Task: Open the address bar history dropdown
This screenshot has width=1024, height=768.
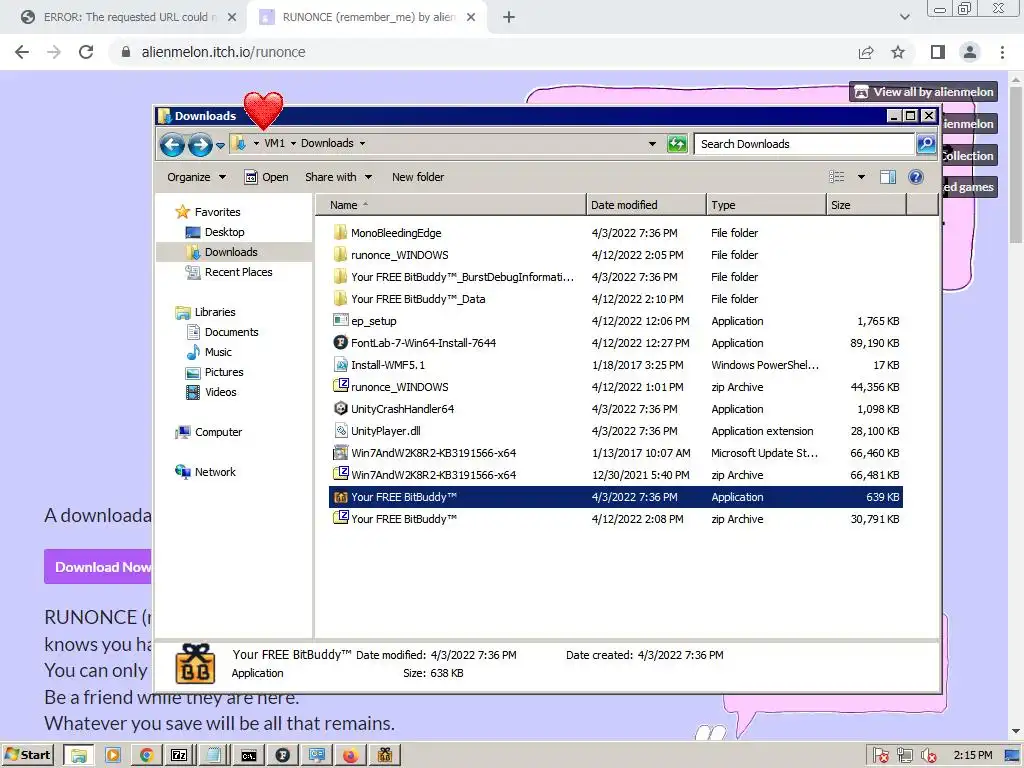Action: pos(652,144)
